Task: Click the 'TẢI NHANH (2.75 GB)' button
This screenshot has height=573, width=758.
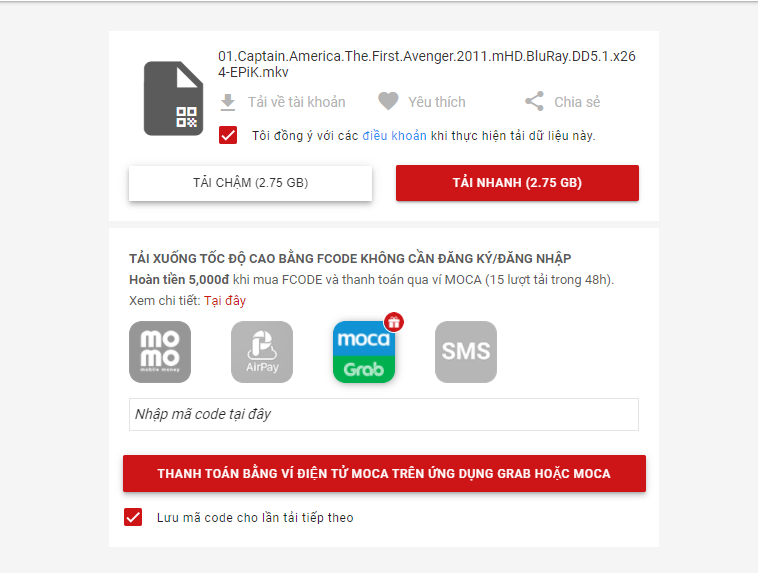Action: point(517,183)
